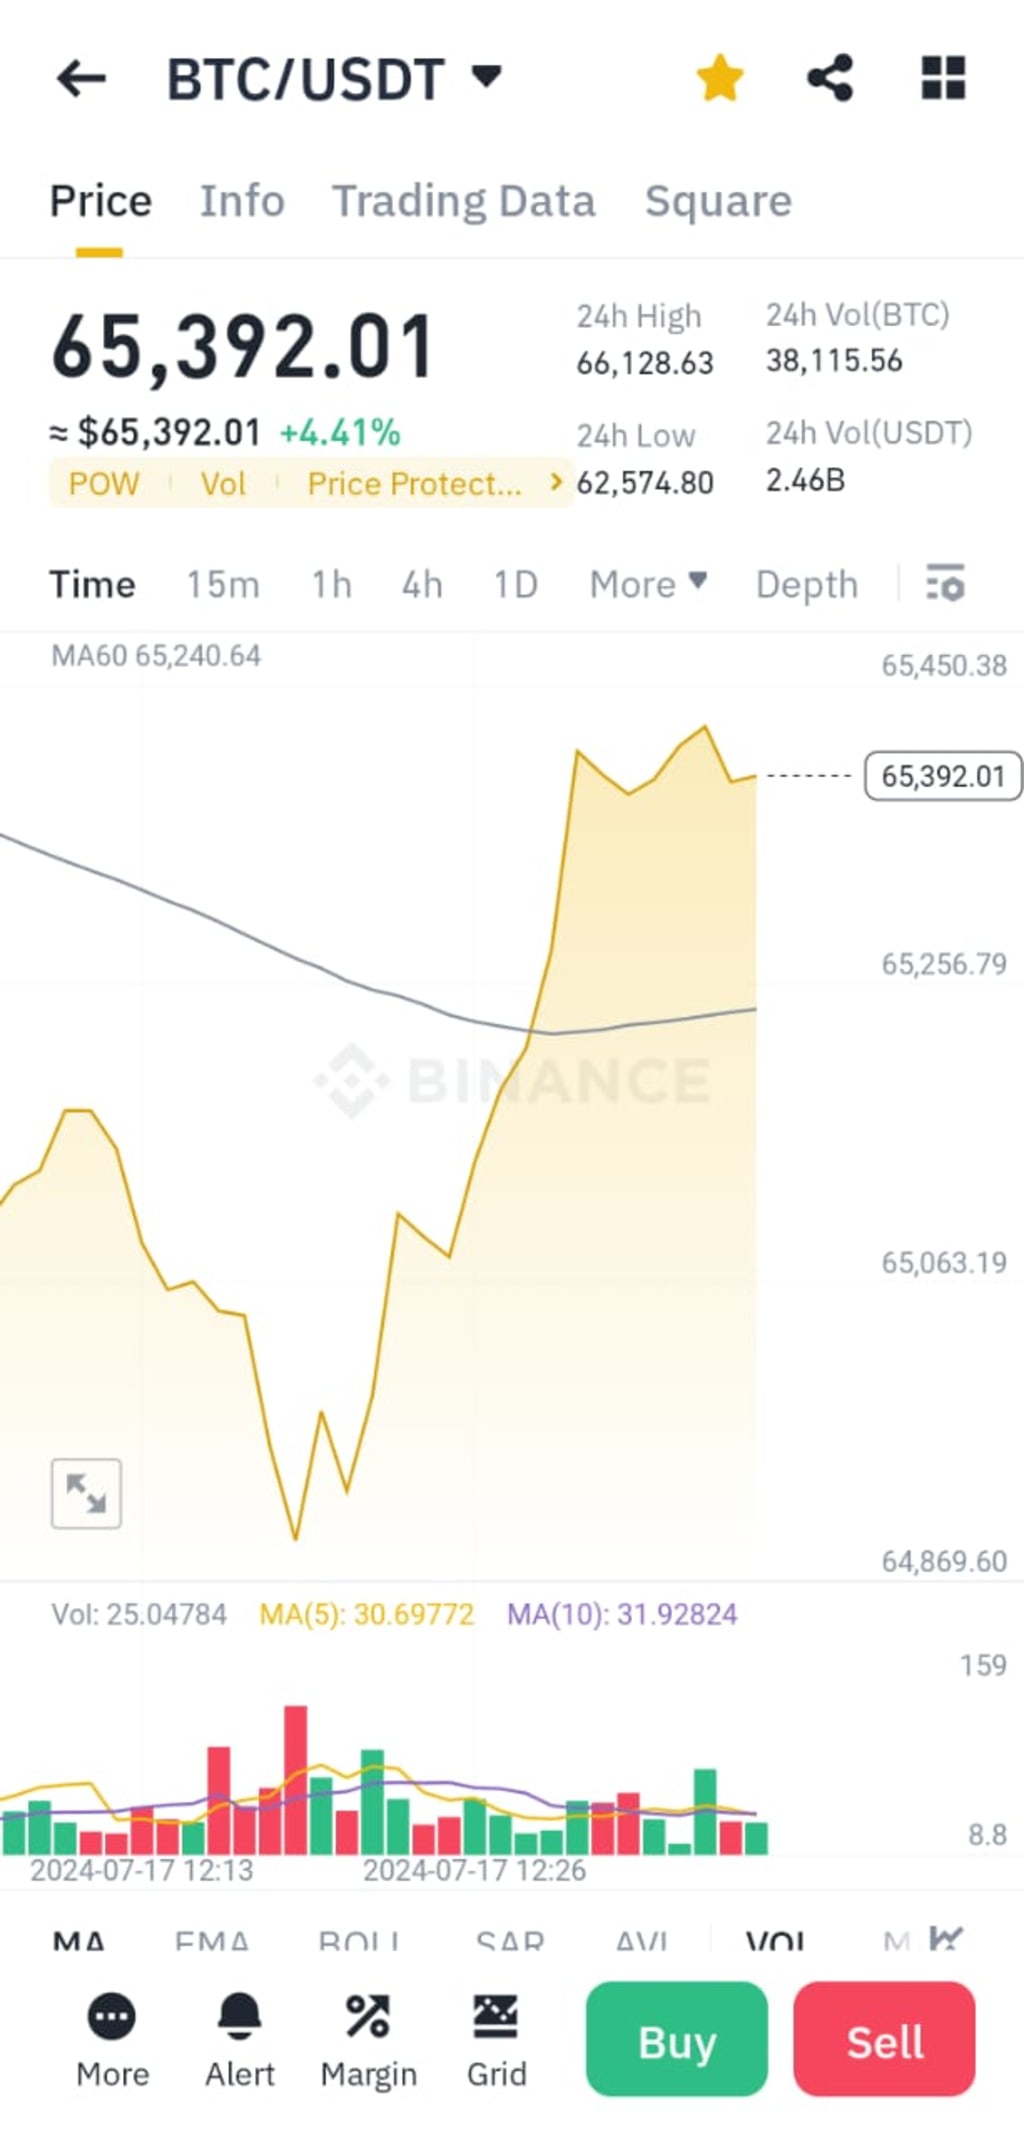Image resolution: width=1024 pixels, height=2138 pixels.
Task: Enable the VOL indicator
Action: [775, 1940]
